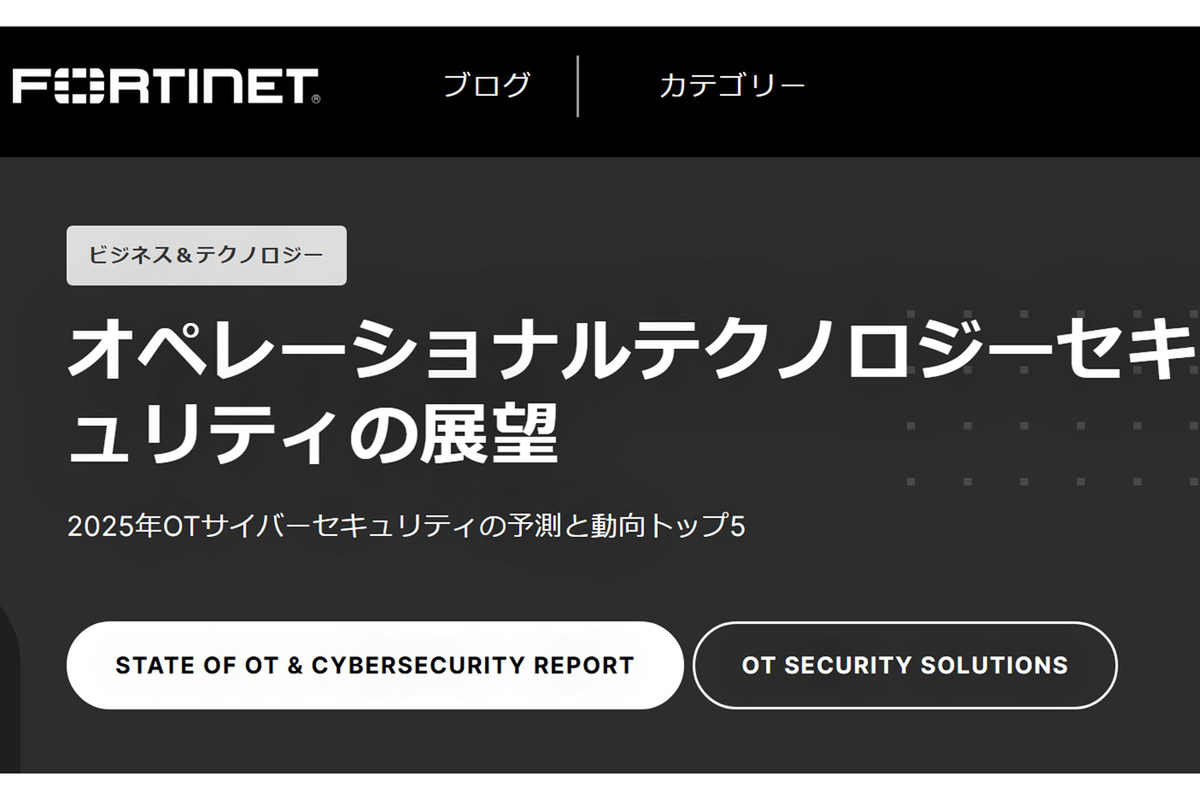1200x800 pixels.
Task: Click the vertical divider between ブログ and カテゴリー
Action: click(578, 86)
